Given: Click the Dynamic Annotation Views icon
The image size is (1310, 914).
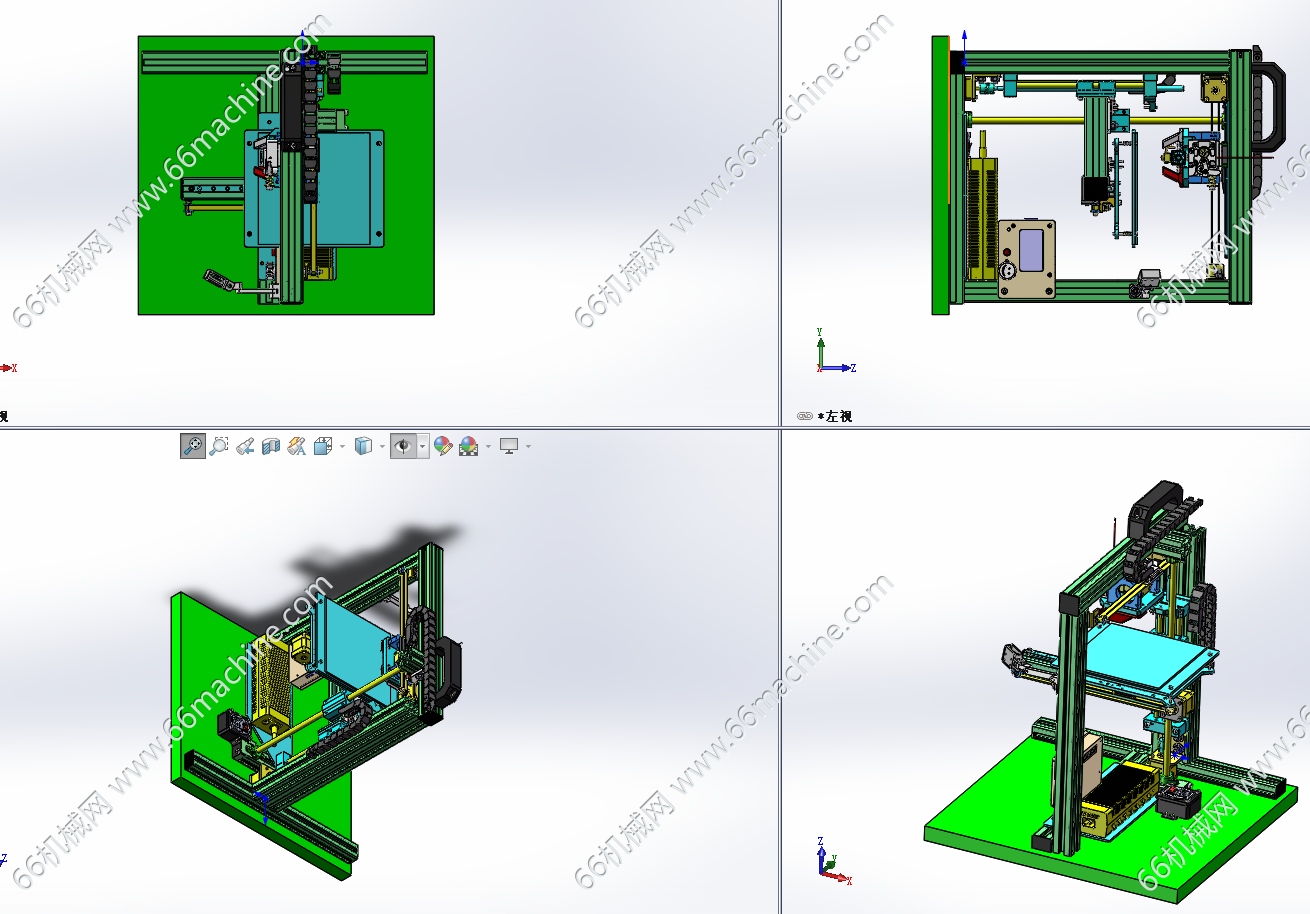Looking at the screenshot, I should tap(297, 446).
